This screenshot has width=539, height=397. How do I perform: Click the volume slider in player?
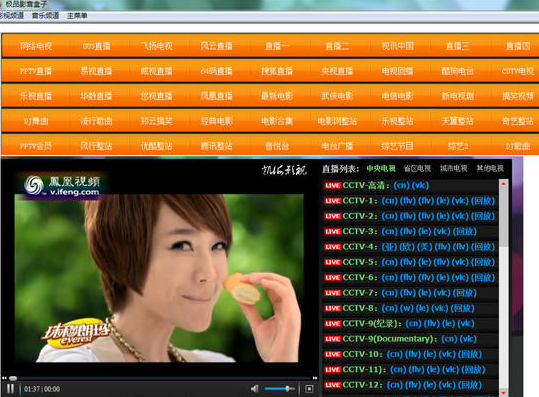point(279,389)
